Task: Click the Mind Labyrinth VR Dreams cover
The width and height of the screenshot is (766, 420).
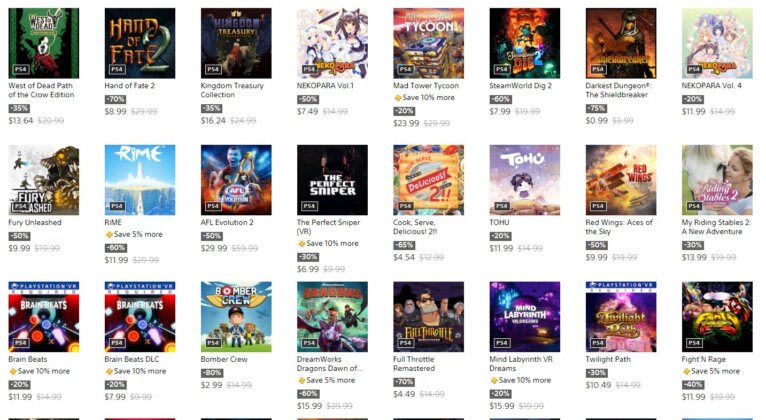Action: (x=524, y=316)
